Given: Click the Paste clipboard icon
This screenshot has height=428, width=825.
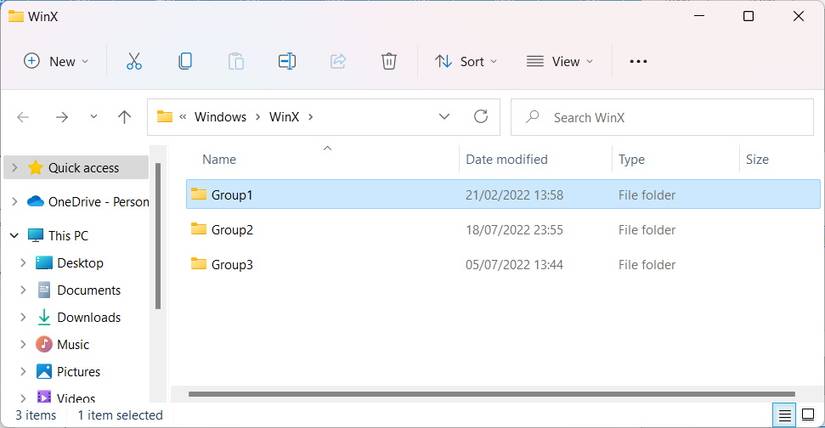Looking at the screenshot, I should tap(236, 62).
